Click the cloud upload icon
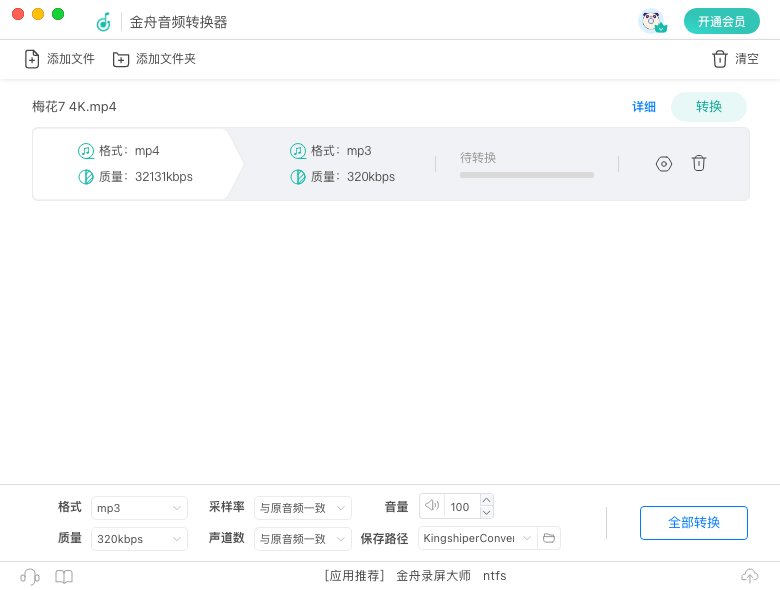 (750, 576)
